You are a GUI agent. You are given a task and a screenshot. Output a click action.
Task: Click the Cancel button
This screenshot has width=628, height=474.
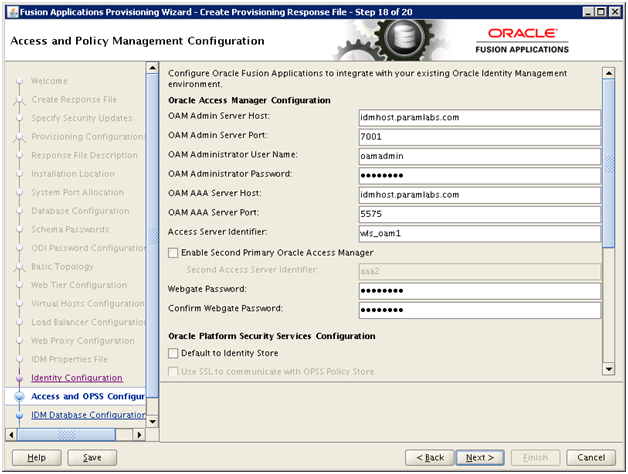[591, 458]
